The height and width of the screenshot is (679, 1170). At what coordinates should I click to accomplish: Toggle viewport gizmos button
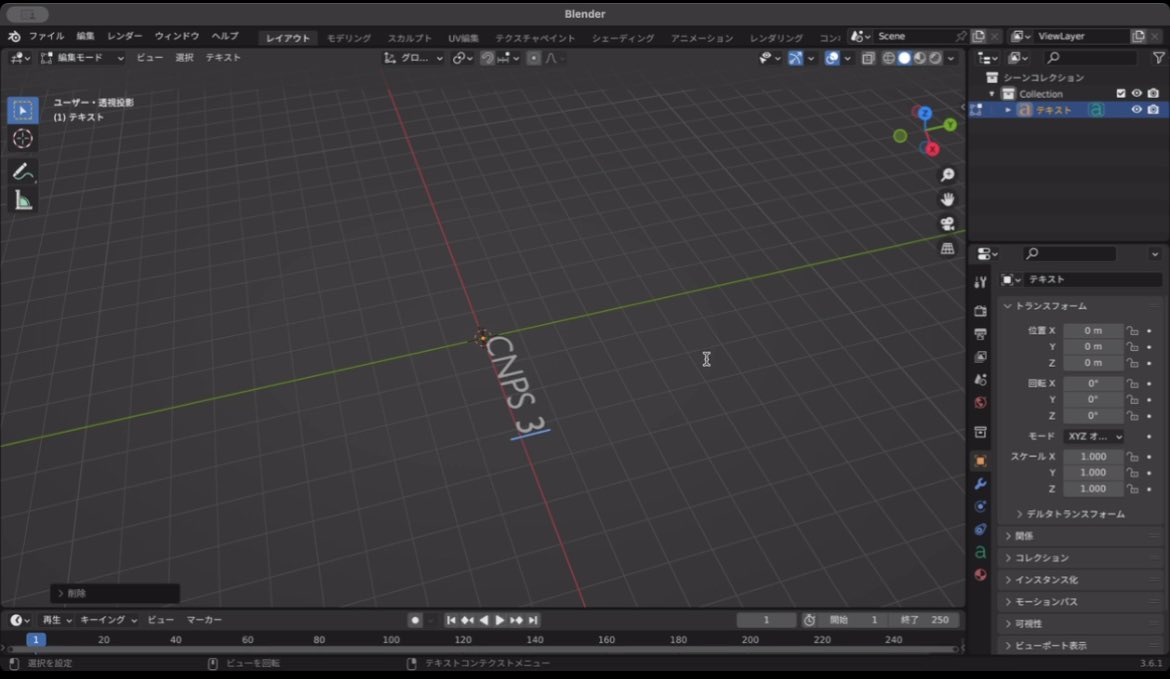point(795,58)
